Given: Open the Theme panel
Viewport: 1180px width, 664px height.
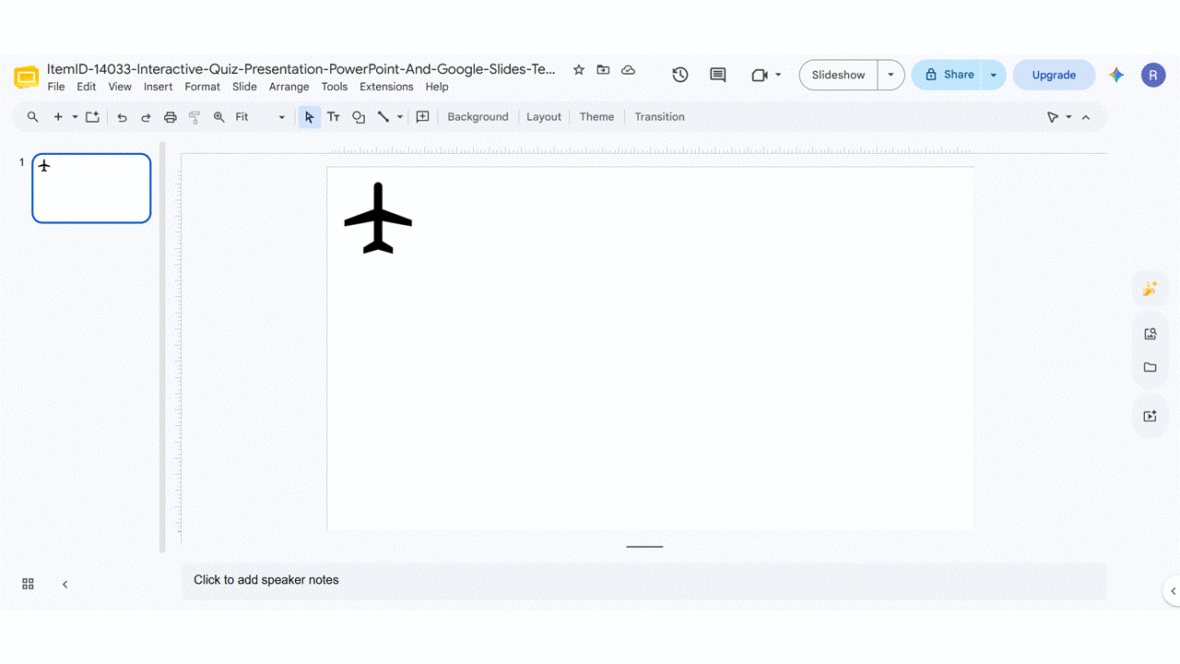Looking at the screenshot, I should click(x=597, y=117).
